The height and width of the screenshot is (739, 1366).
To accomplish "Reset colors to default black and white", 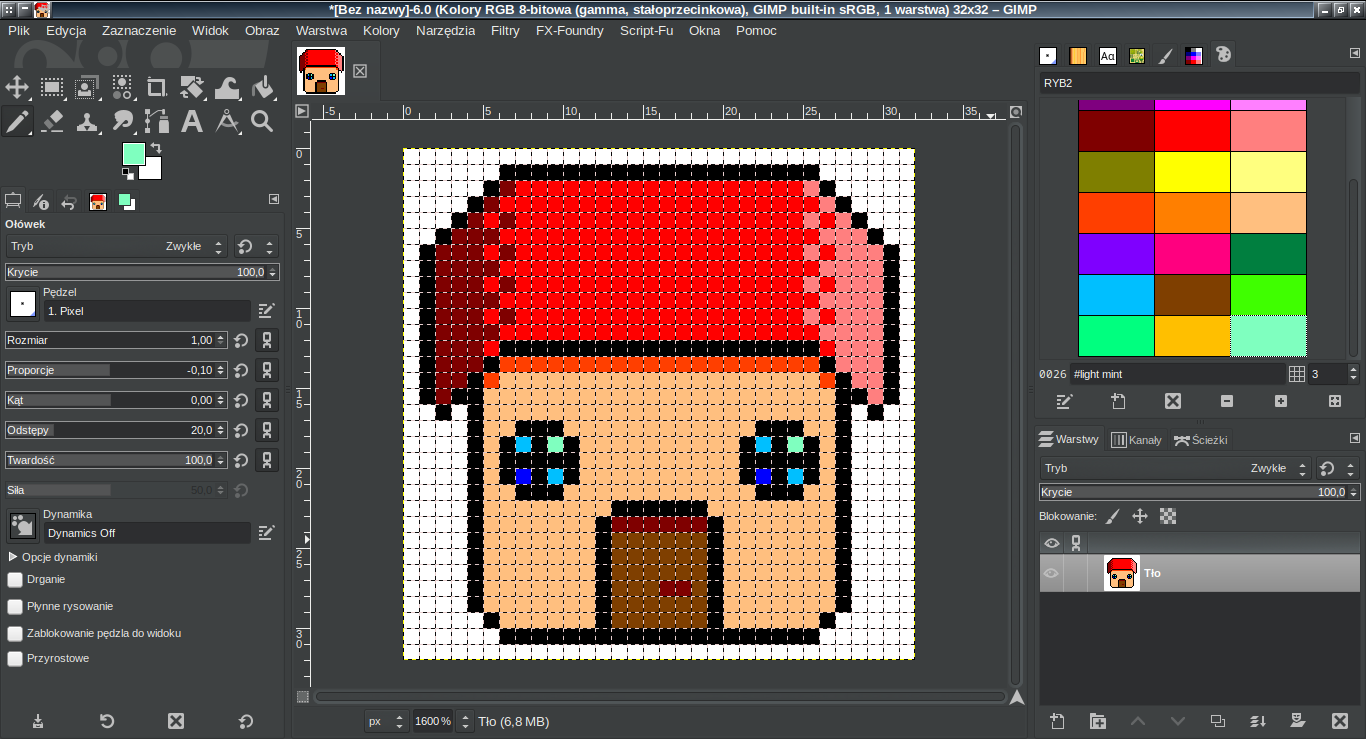I will click(128, 173).
